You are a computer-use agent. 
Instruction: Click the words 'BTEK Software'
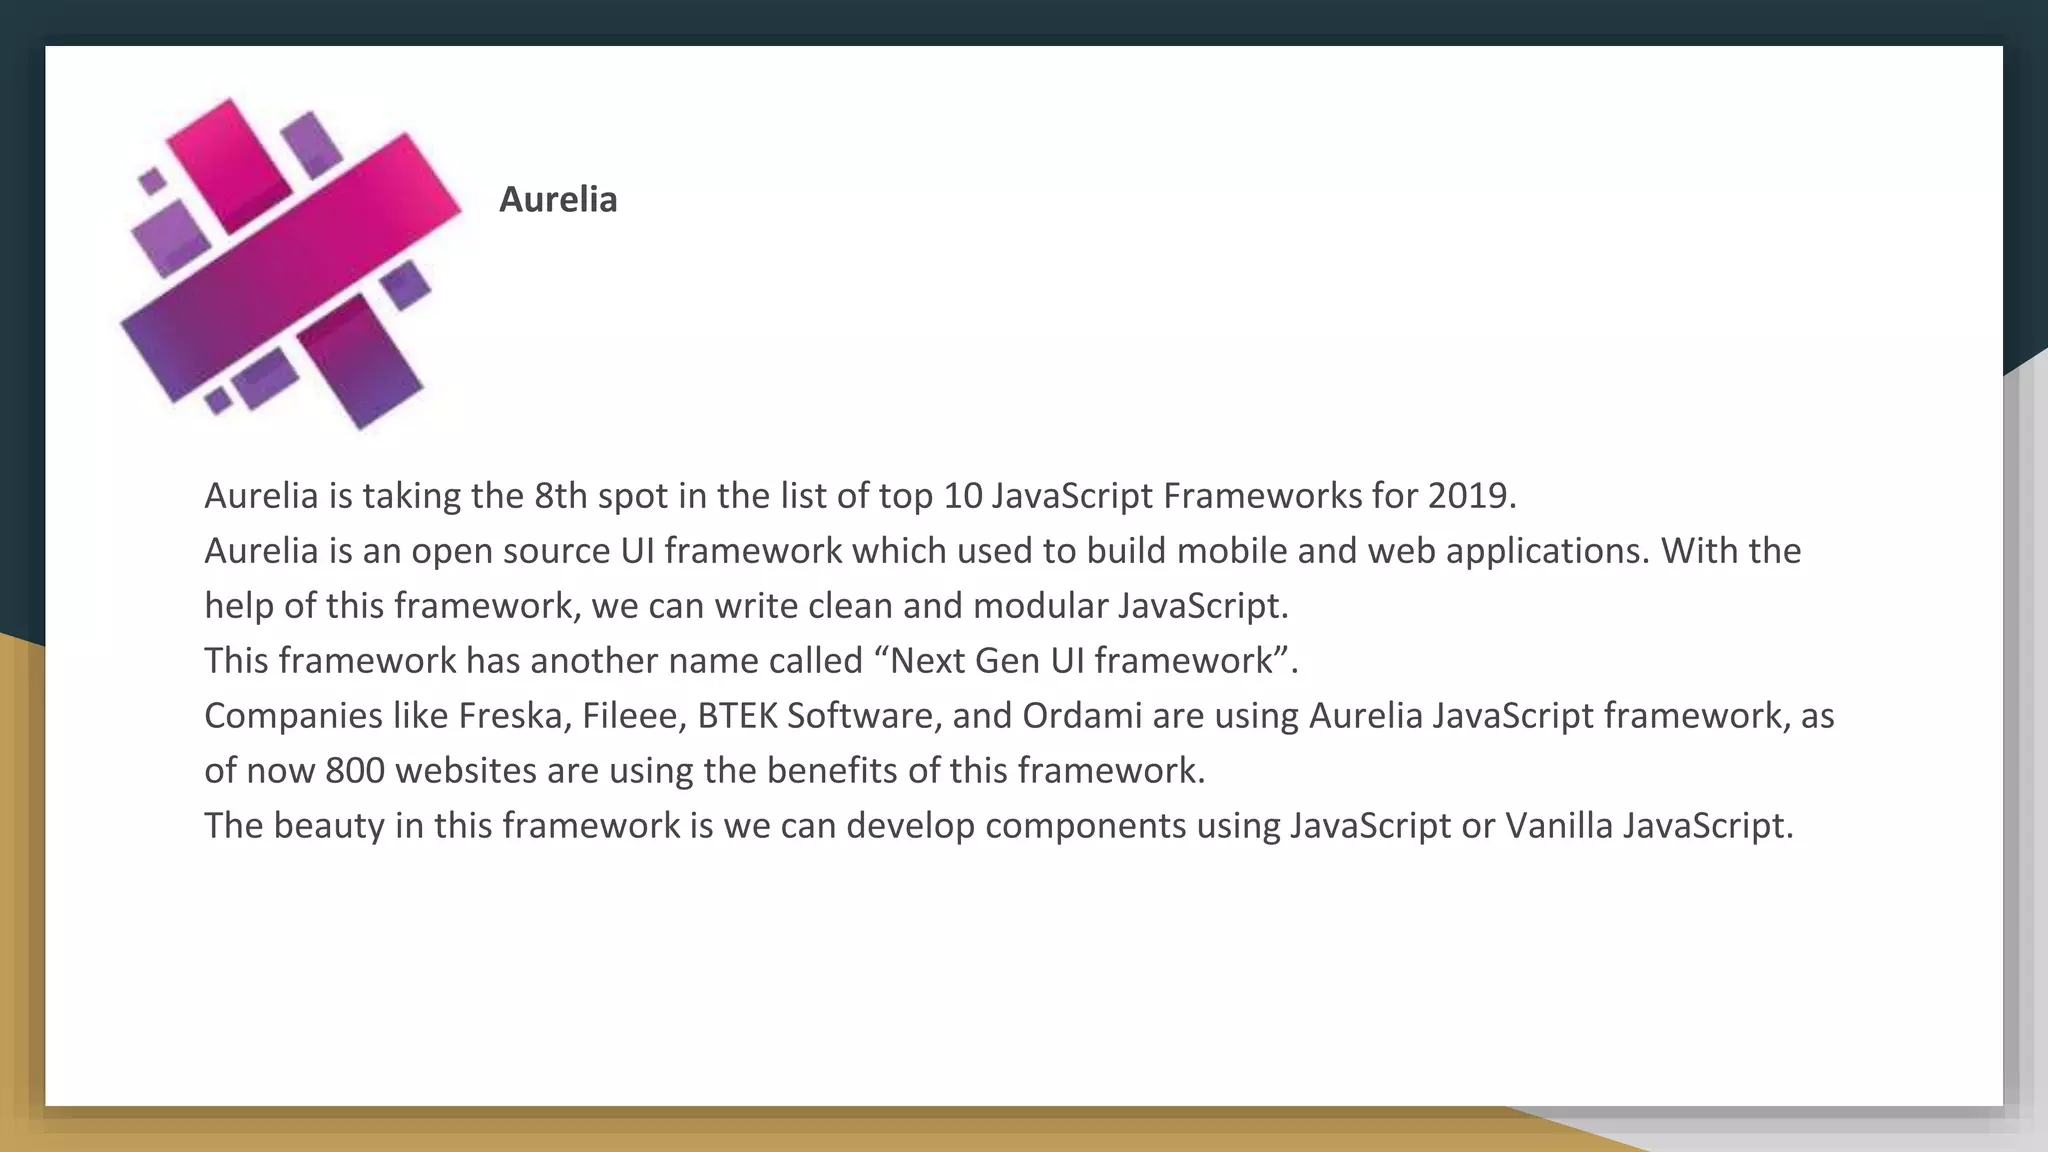click(816, 716)
